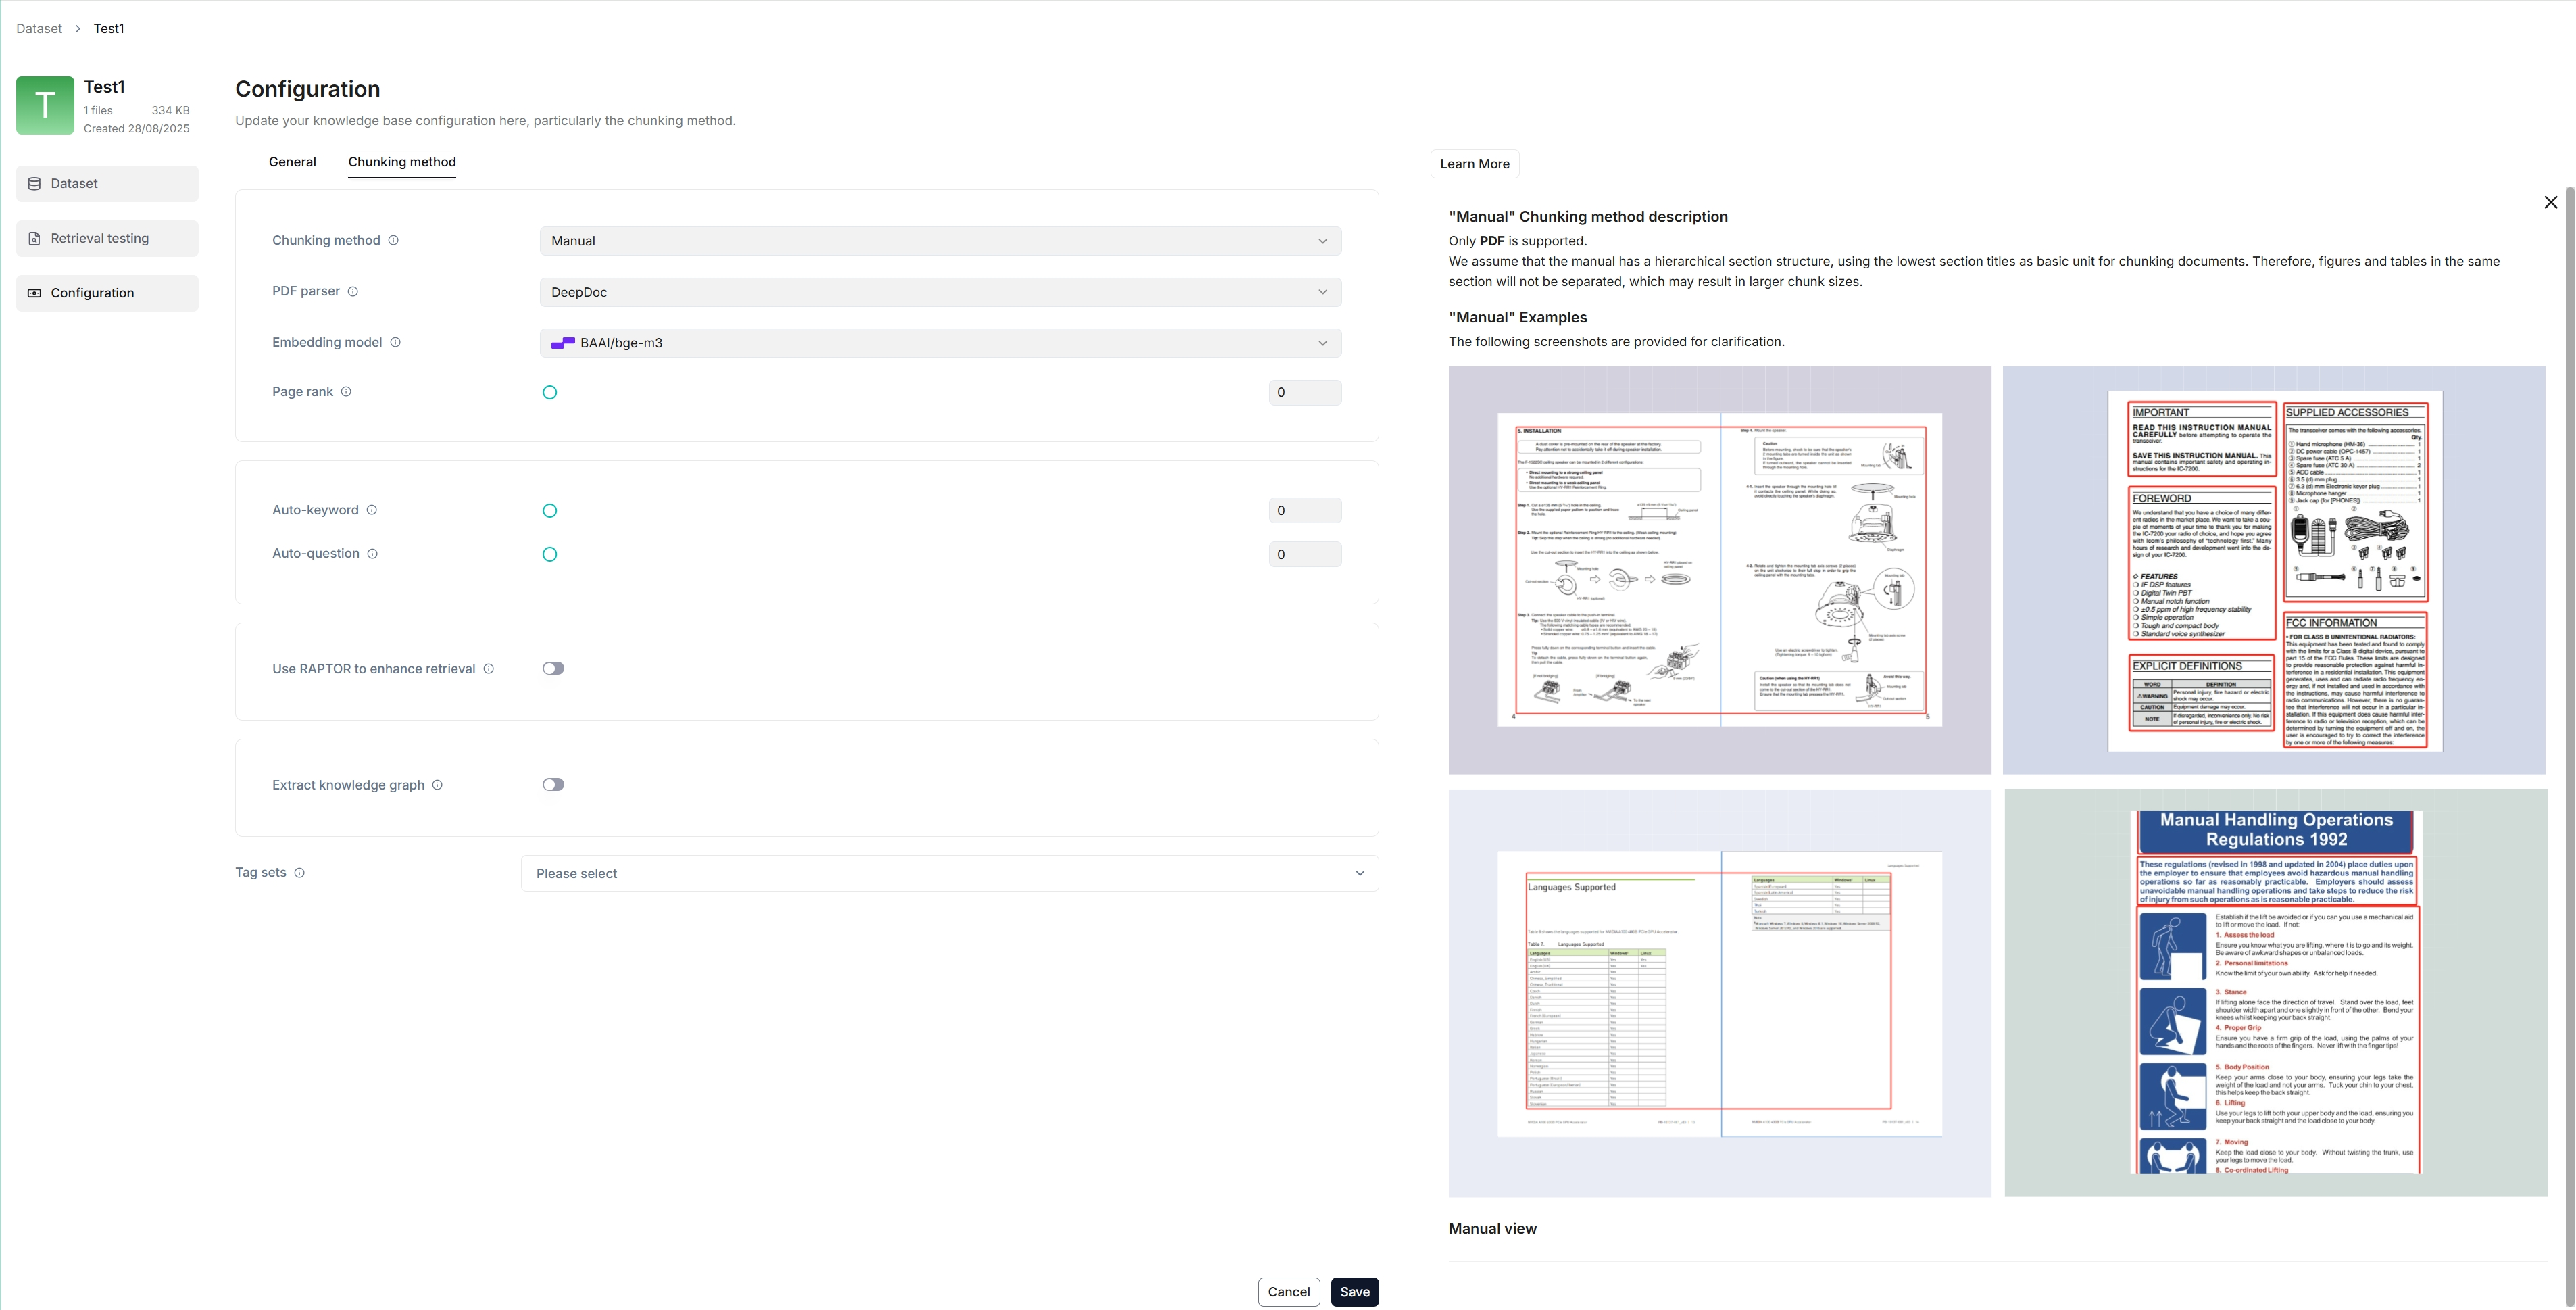2576x1310 pixels.
Task: Expand the PDF parser DeepDoc dropdown
Action: [x=940, y=292]
